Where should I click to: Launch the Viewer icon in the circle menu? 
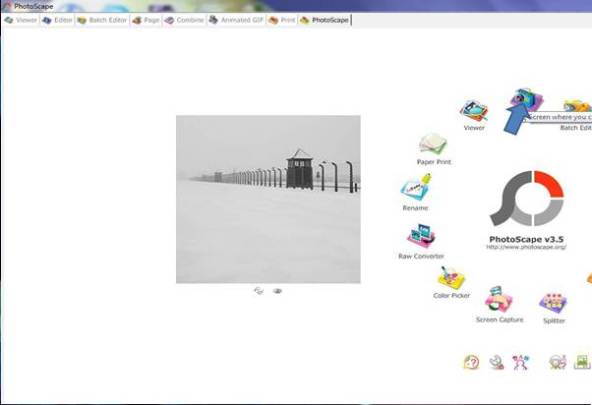coord(474,115)
